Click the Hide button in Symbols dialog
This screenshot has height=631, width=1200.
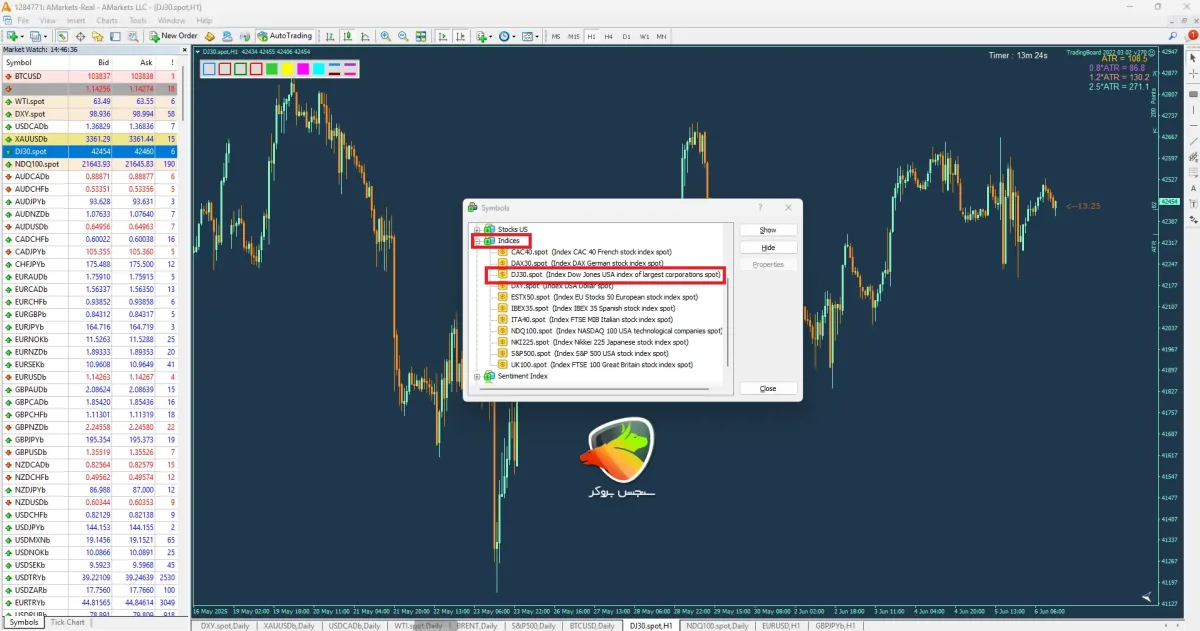(768, 247)
